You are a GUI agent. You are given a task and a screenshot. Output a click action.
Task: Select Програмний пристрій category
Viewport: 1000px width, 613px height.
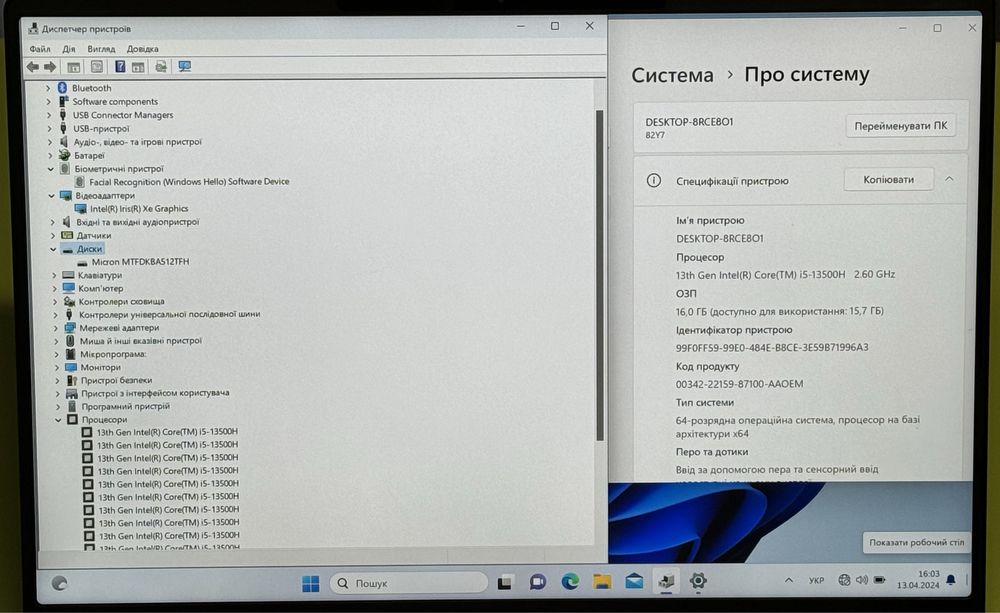126,406
